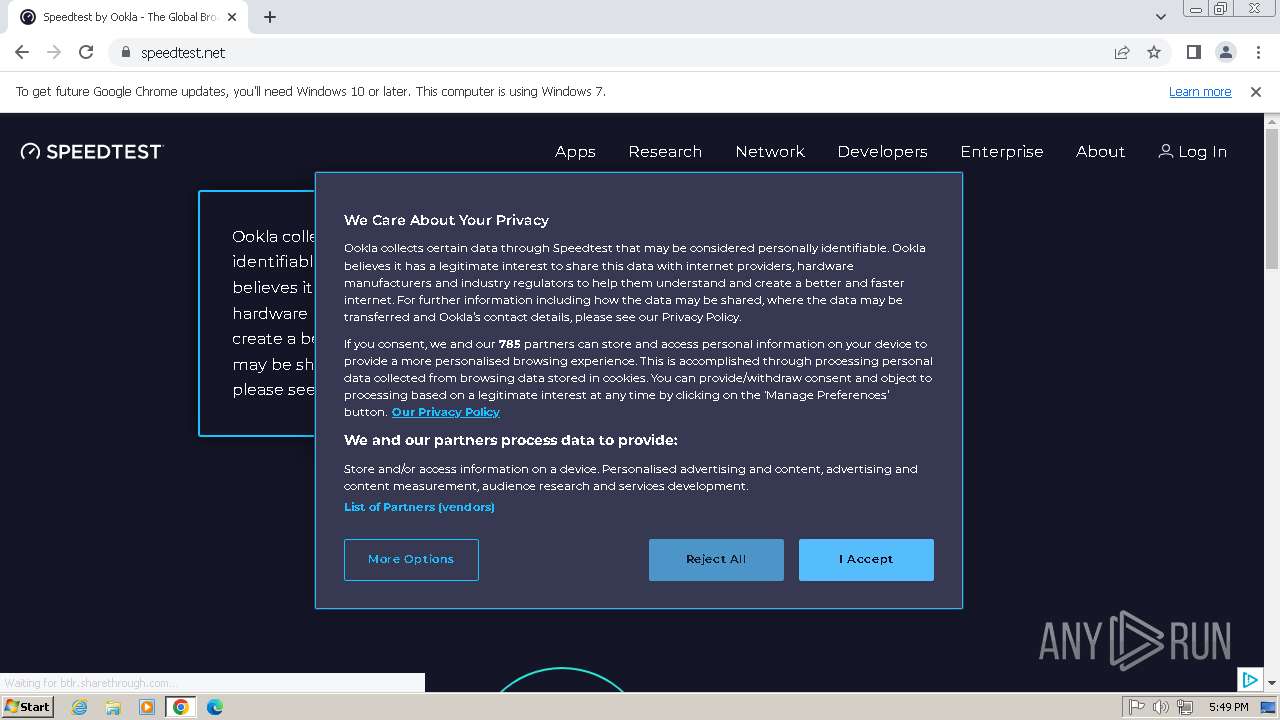Open Learn more link about Chrome updates
Screen dimensions: 1280x720
1200,92
